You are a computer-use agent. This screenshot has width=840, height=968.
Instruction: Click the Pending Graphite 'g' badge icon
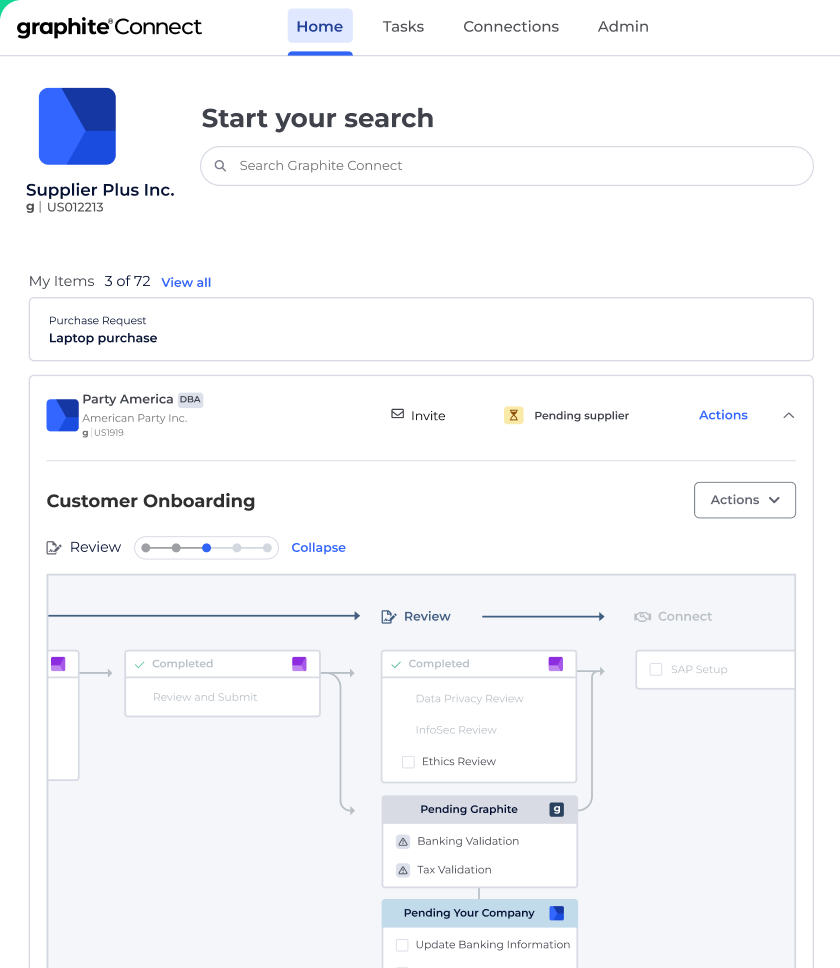click(x=556, y=809)
